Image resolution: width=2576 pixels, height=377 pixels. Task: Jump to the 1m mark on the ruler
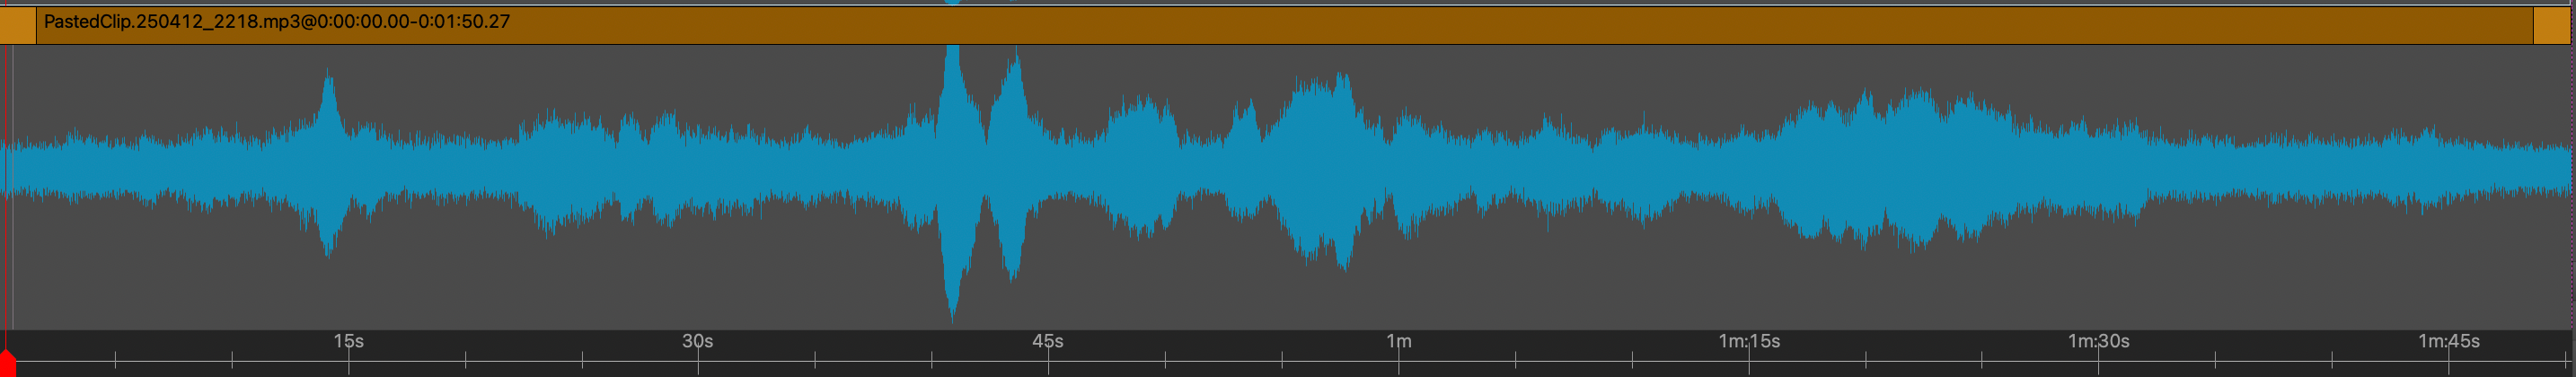(x=1398, y=341)
